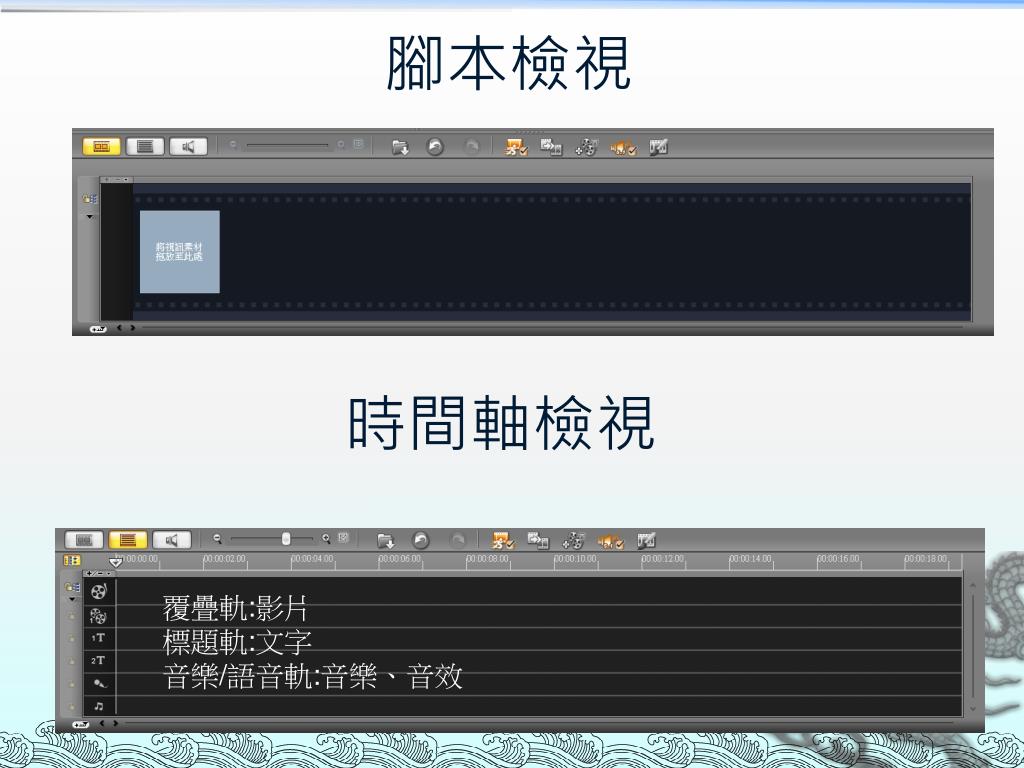Viewport: 1024px width, 768px height.
Task: Open Track Manager in the lower toolbar
Action: click(573, 541)
